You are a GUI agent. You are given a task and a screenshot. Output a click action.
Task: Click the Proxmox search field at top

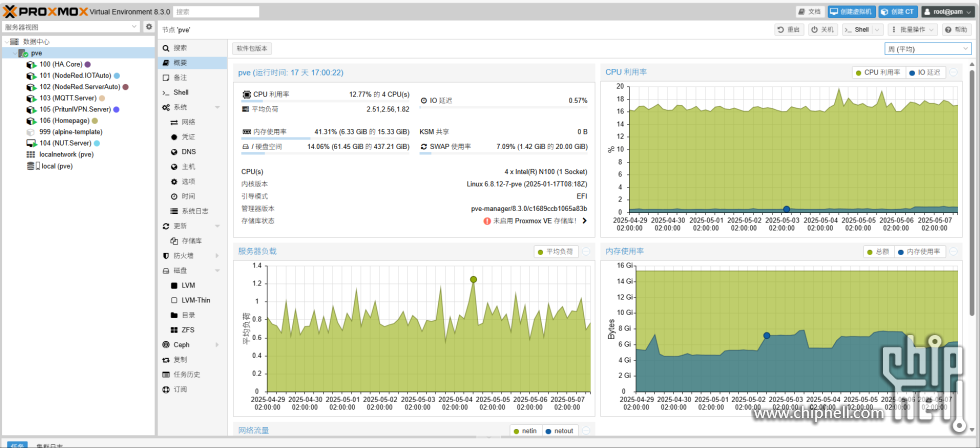[216, 11]
